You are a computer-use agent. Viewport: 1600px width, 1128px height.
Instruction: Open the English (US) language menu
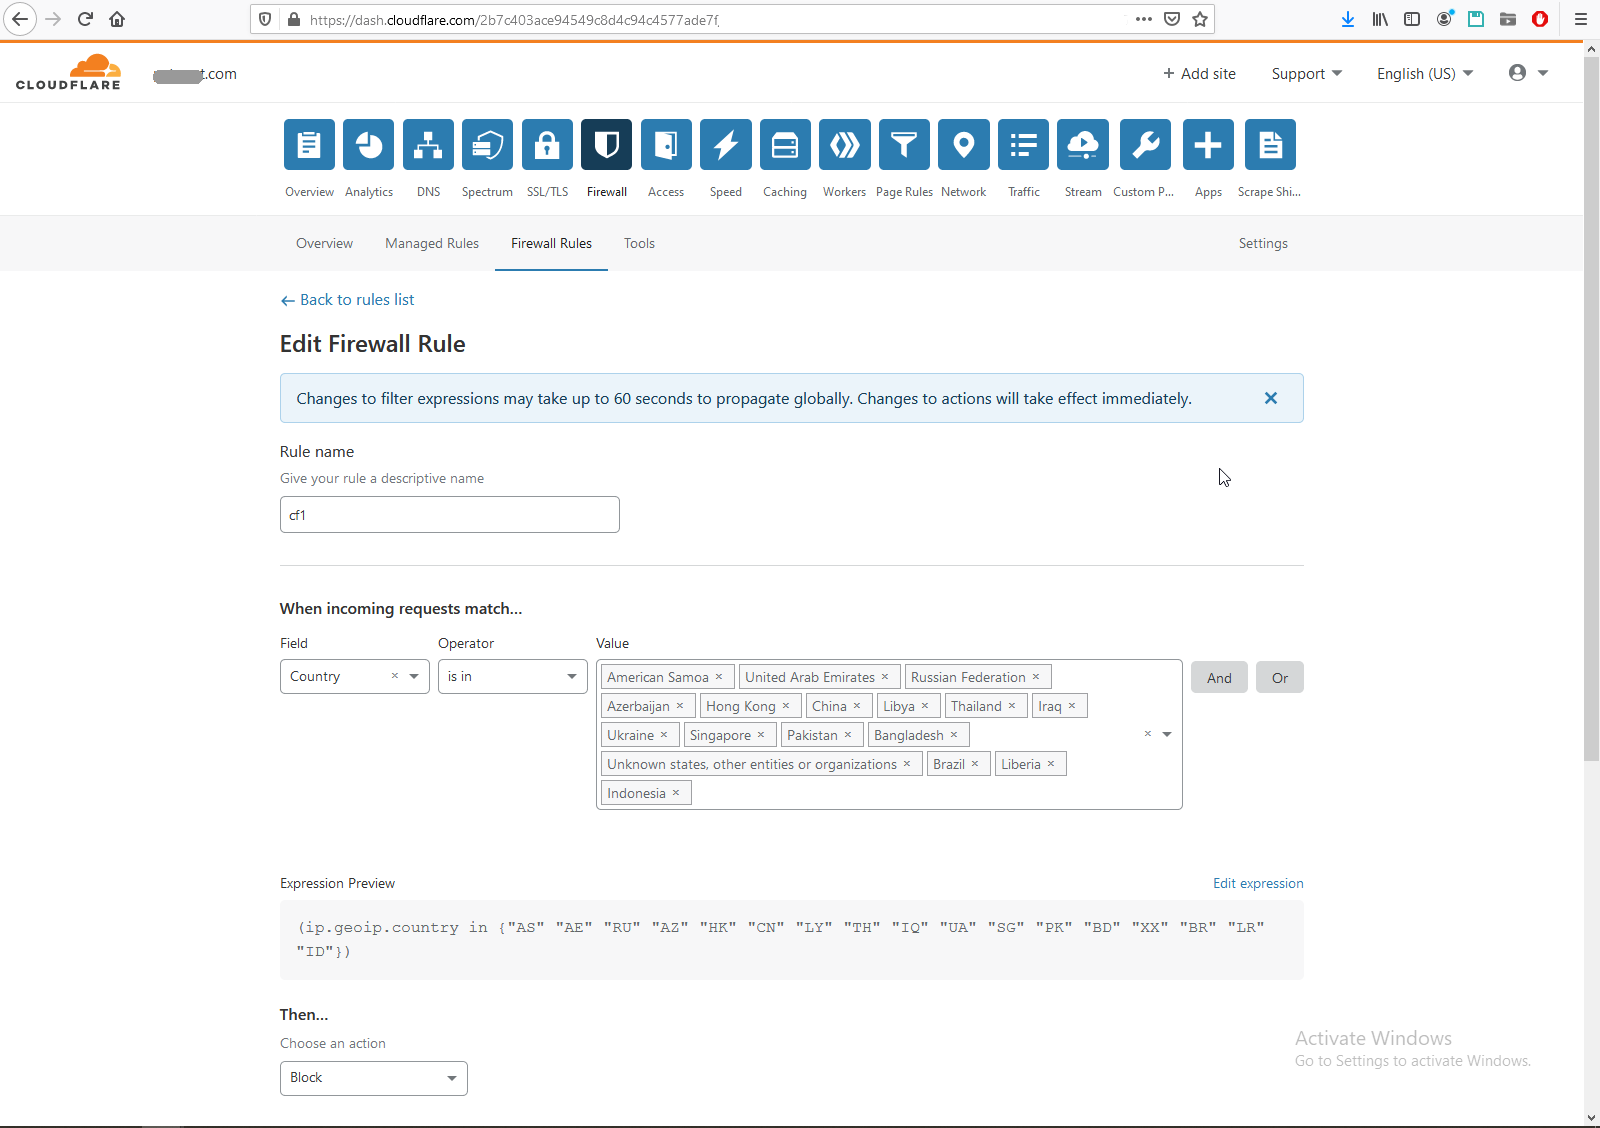pos(1425,74)
